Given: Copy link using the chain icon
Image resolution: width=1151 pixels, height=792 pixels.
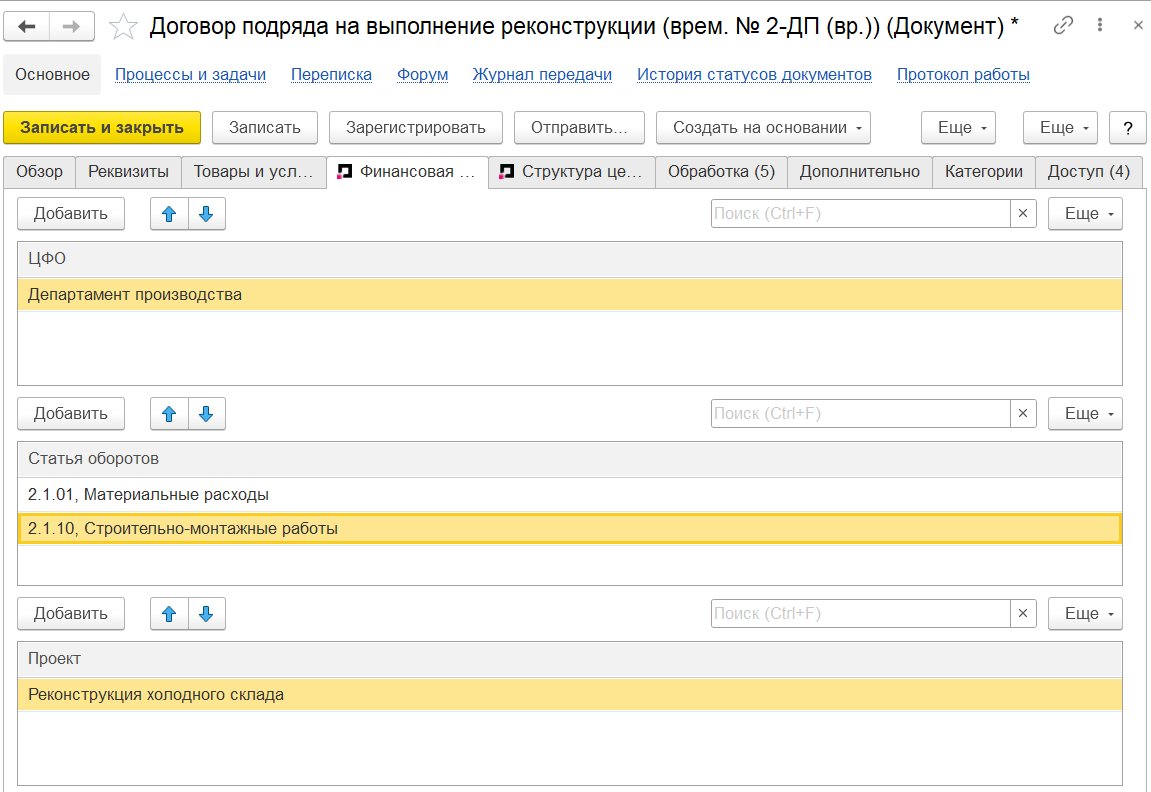Looking at the screenshot, I should click(x=1063, y=26).
